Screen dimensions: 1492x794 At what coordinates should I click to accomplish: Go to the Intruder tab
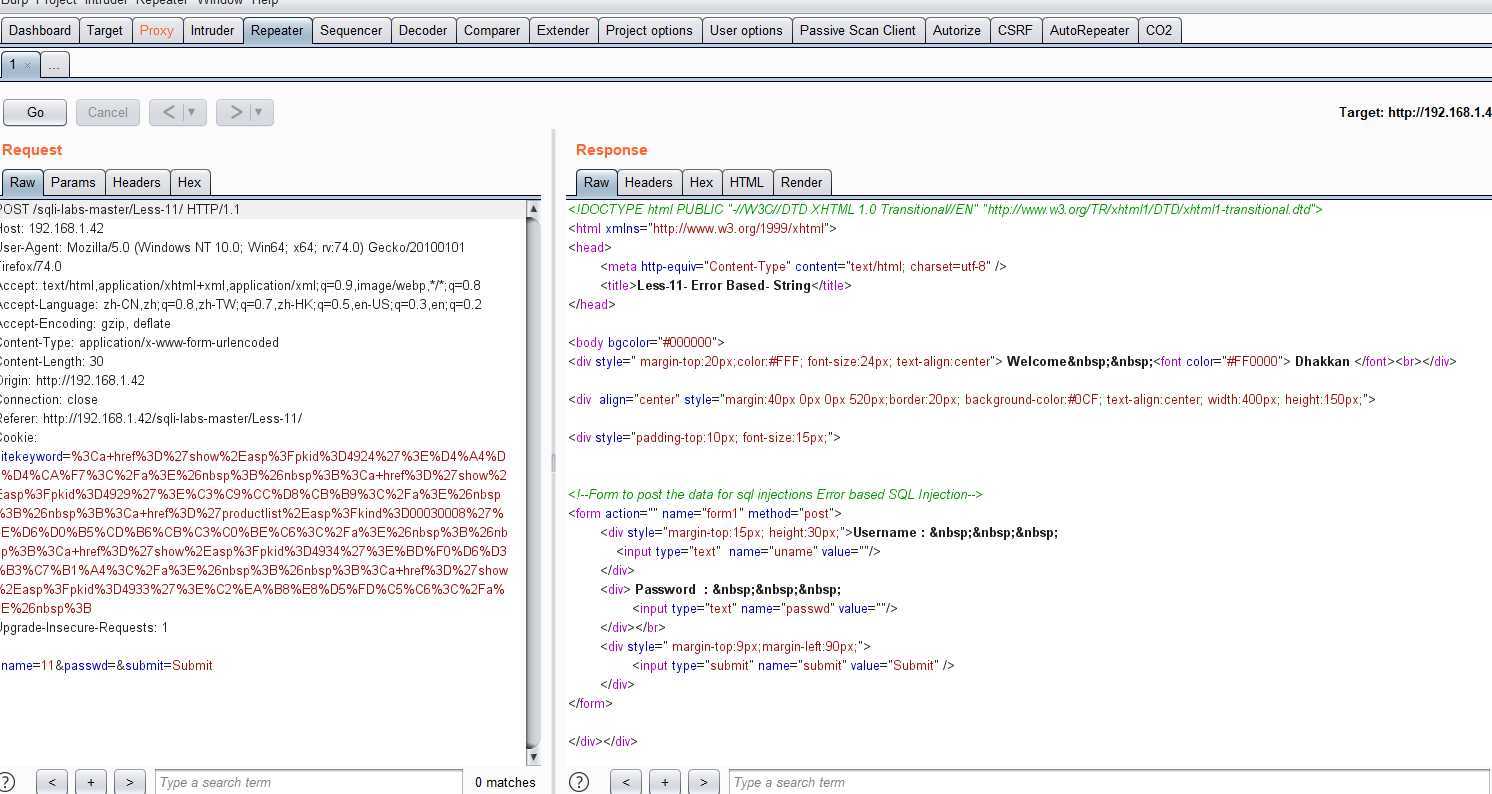click(212, 30)
